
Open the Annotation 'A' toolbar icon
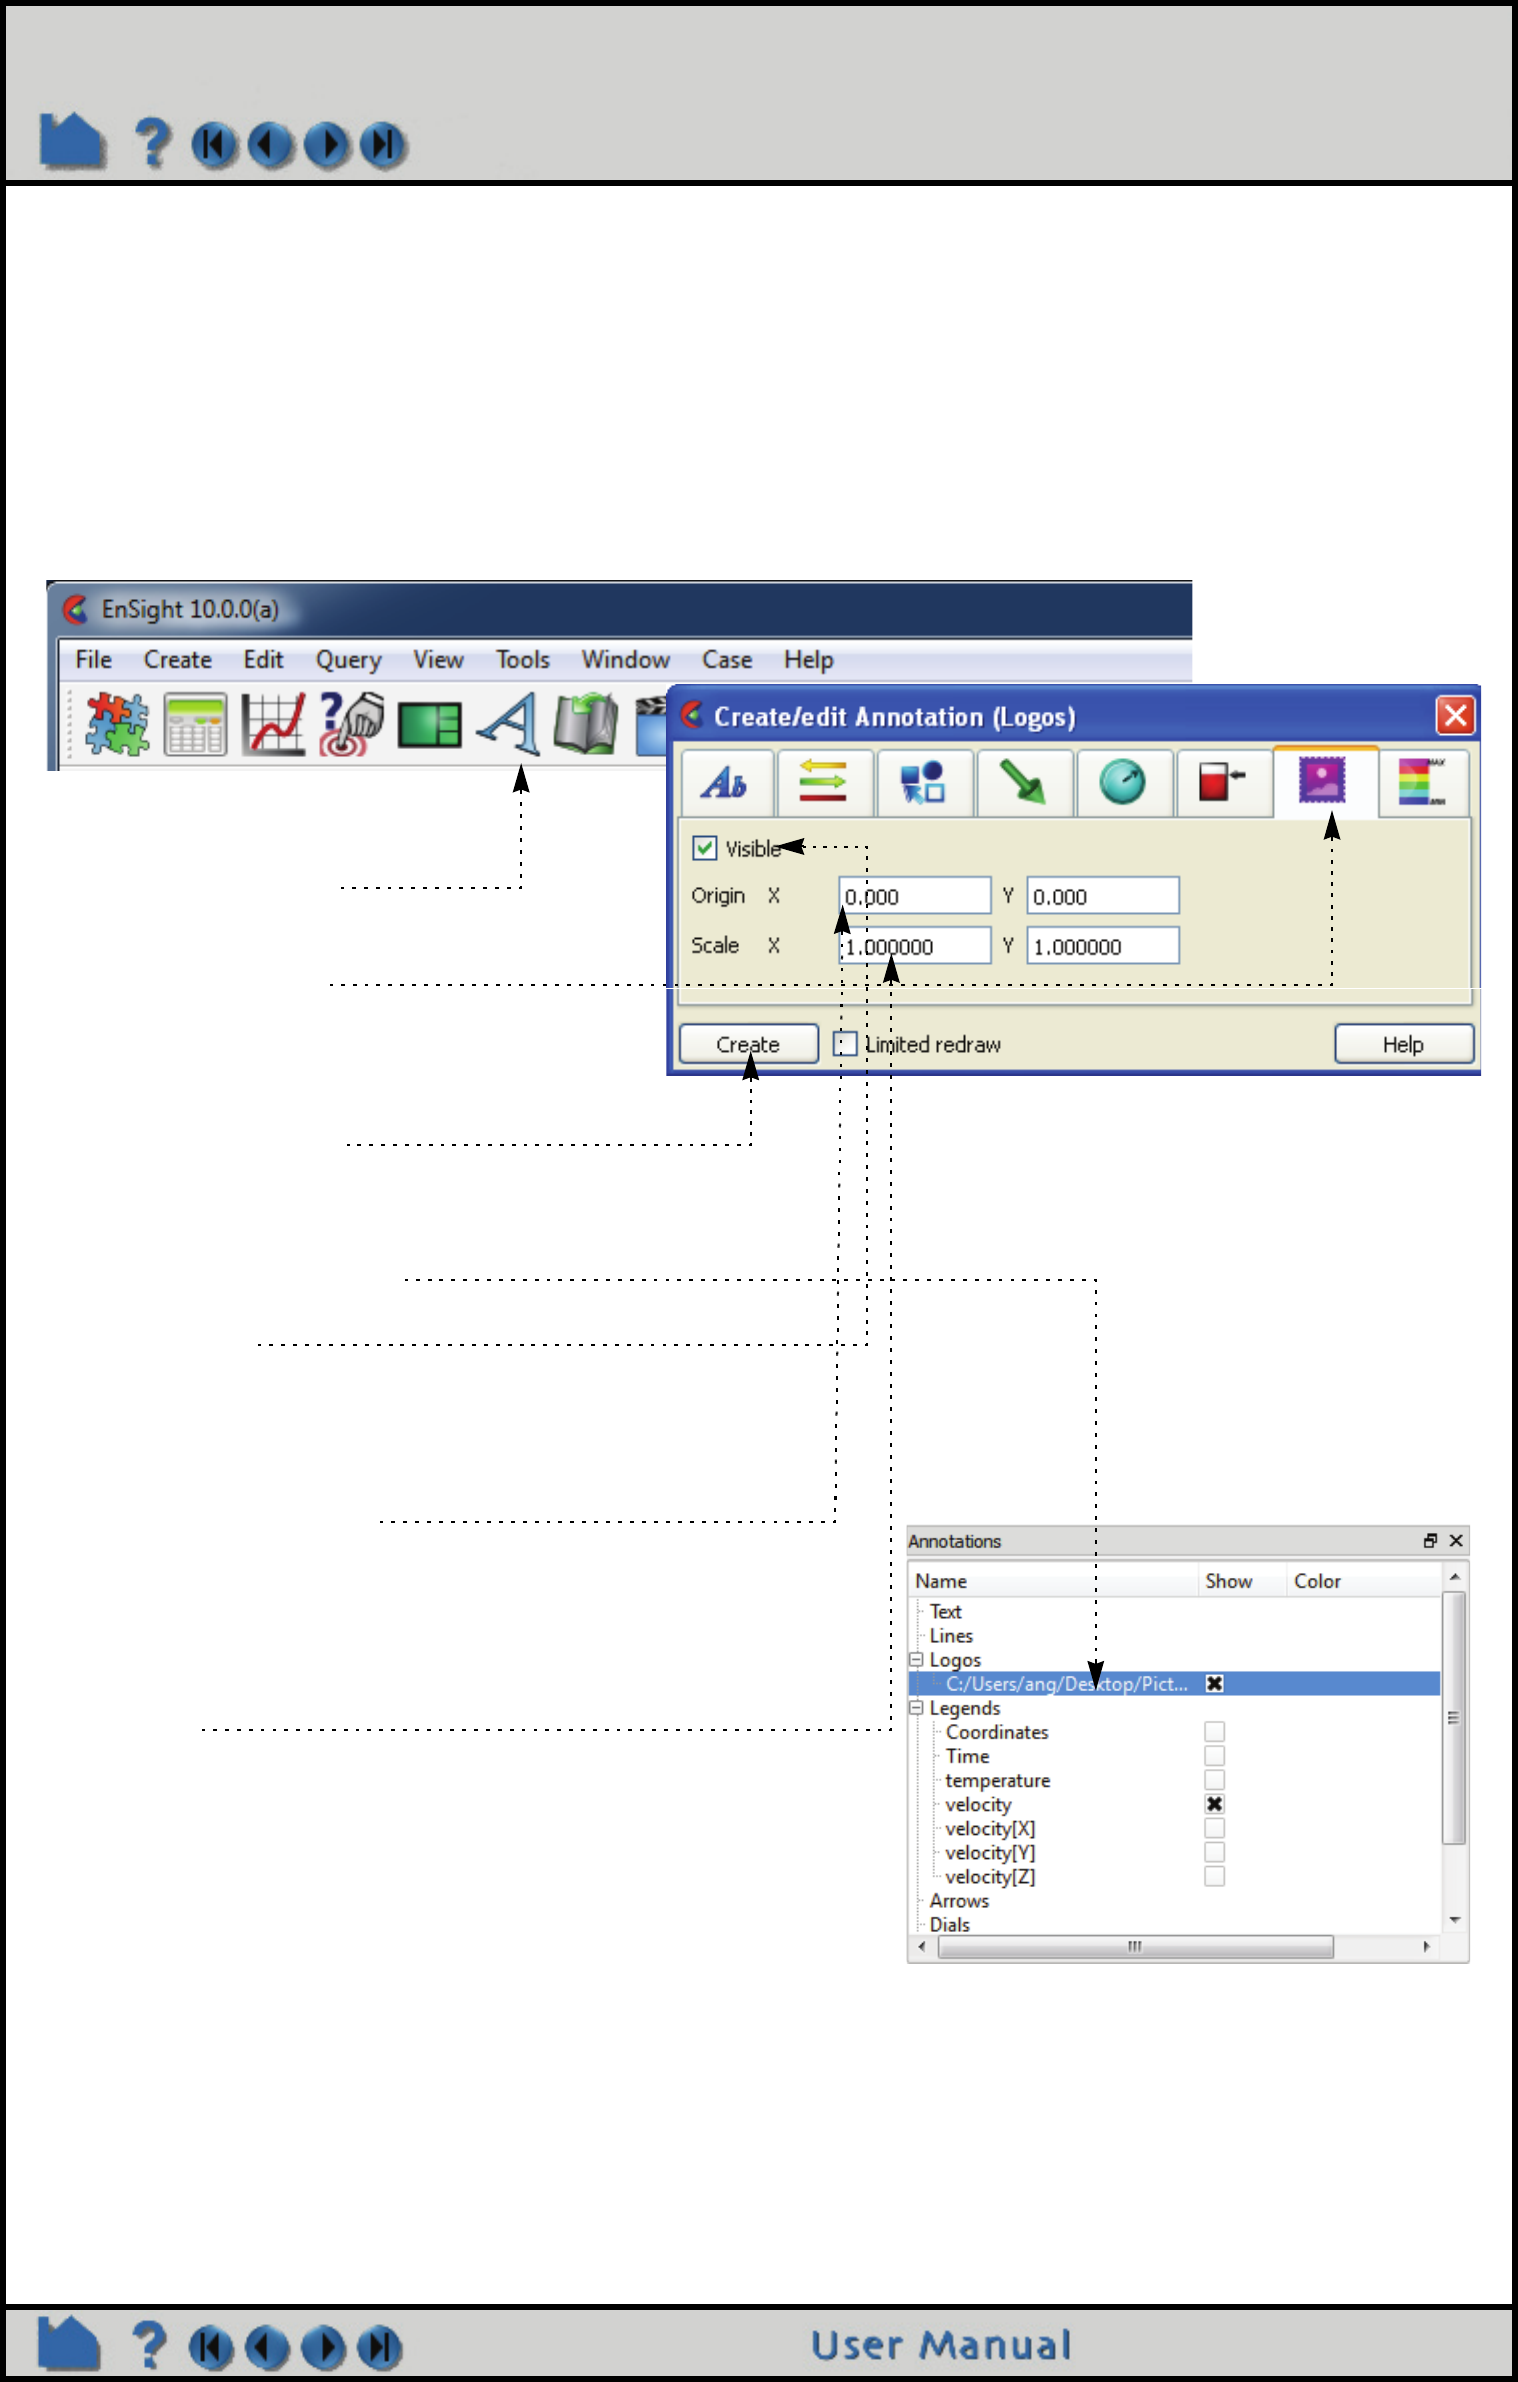coord(508,724)
